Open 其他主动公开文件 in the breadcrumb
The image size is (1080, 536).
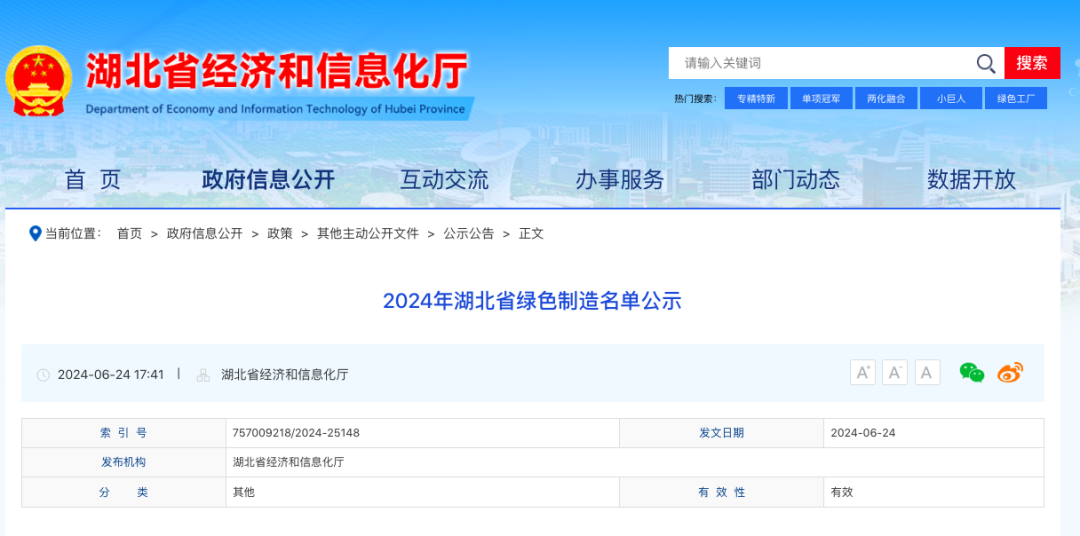coord(368,233)
